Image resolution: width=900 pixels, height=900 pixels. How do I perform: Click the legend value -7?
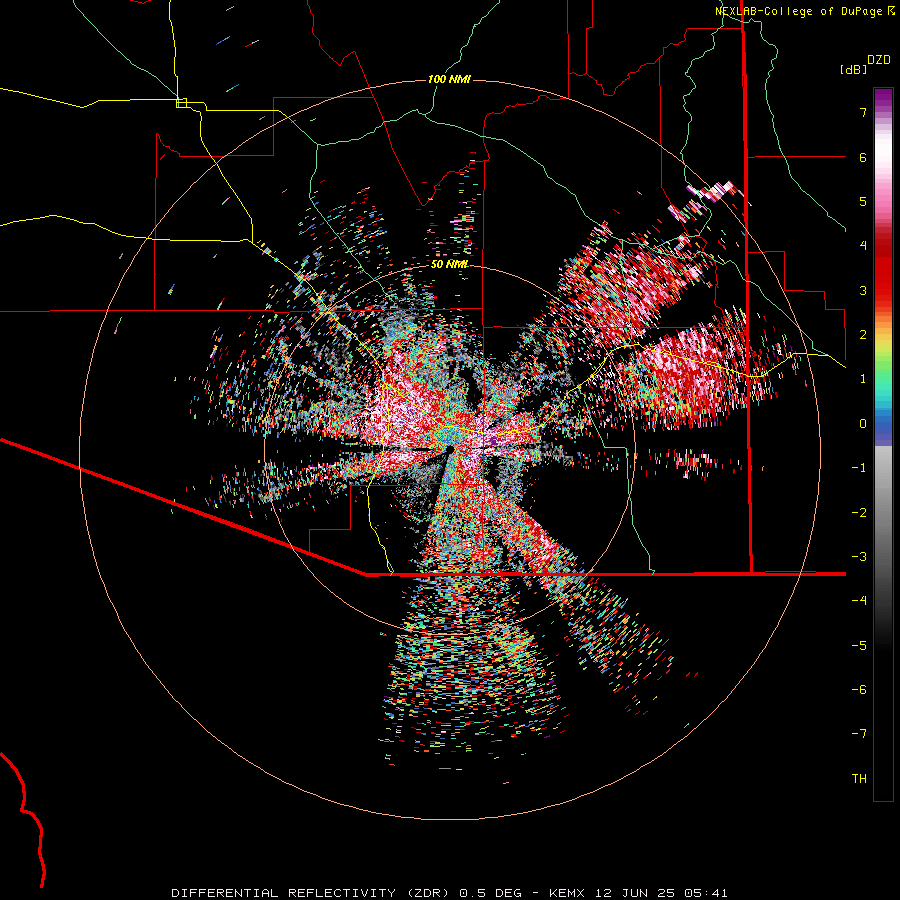click(859, 734)
